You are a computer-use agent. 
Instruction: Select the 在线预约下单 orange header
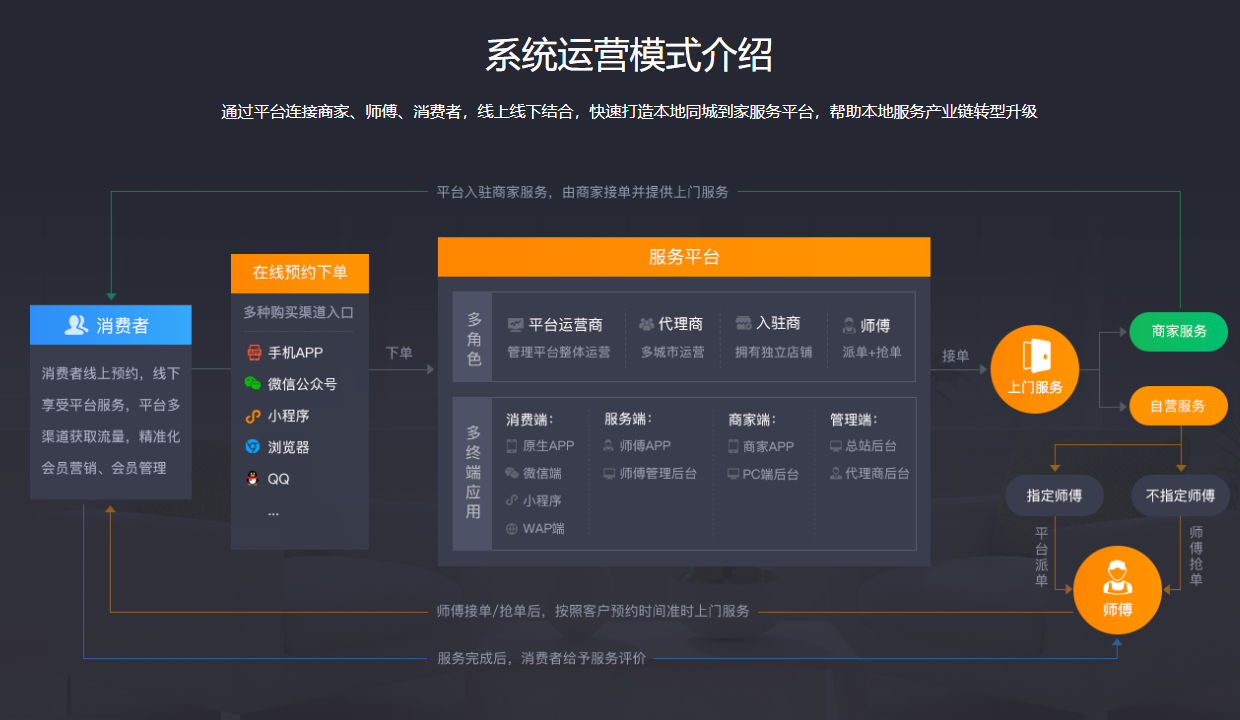299,273
